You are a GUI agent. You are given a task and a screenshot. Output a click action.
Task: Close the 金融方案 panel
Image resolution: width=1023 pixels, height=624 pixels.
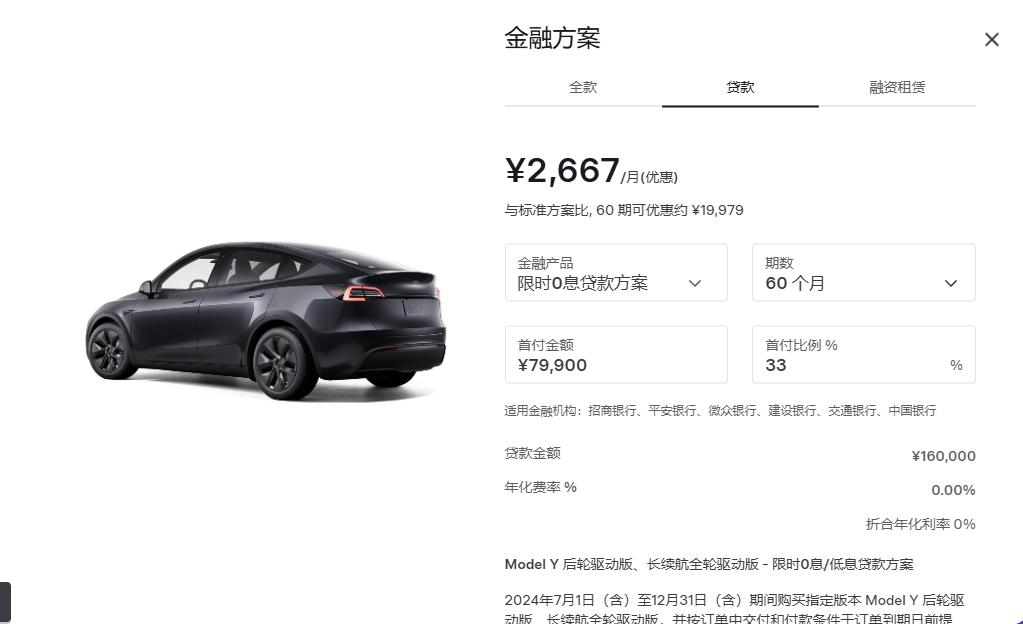point(992,40)
